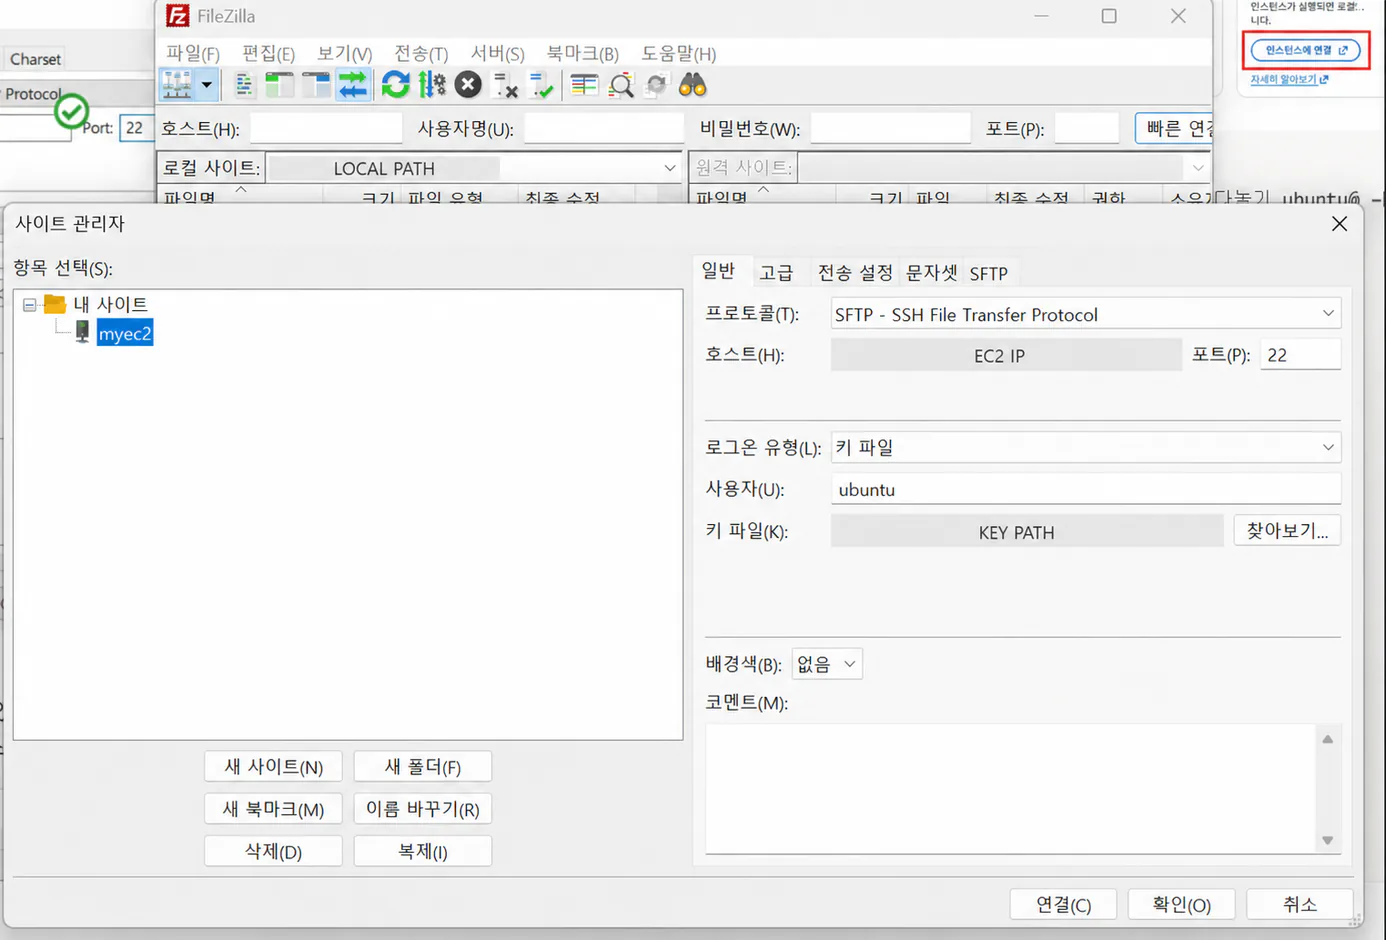Toggle processing of transfer queue icon
The width and height of the screenshot is (1386, 940).
click(x=432, y=85)
